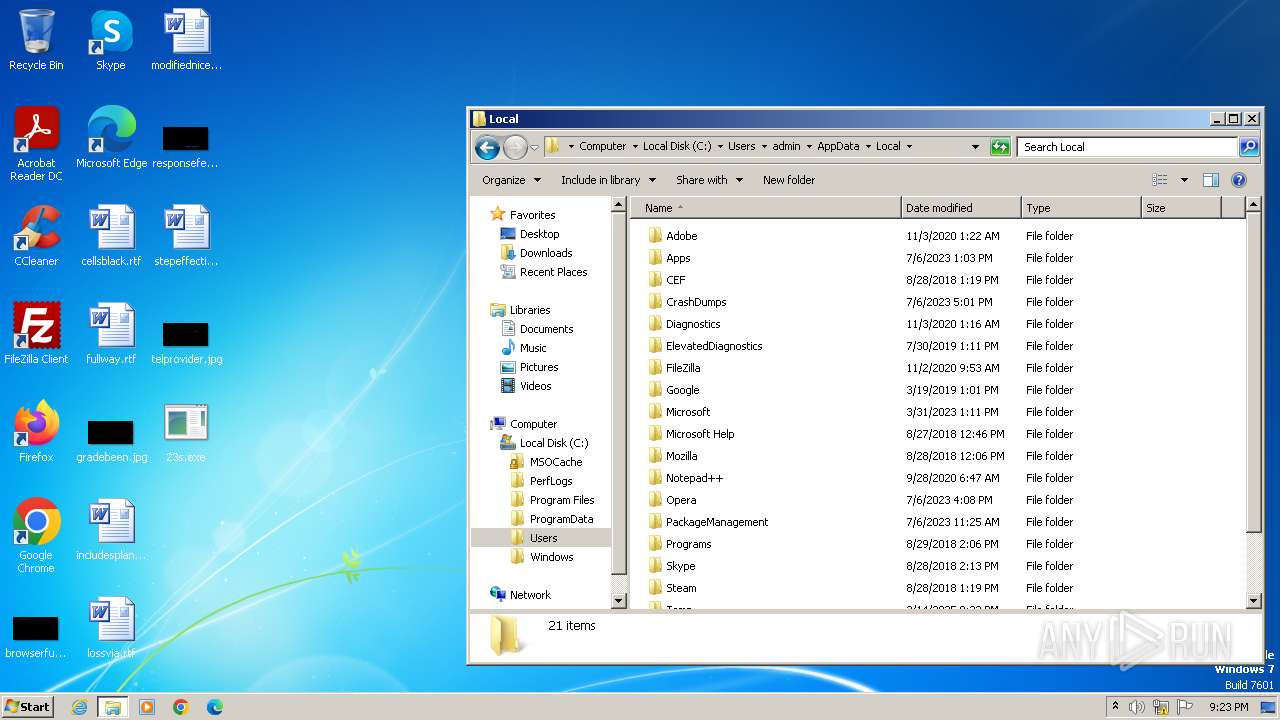The image size is (1280, 720).
Task: Select the Firefox desktop shortcut
Action: click(x=36, y=432)
